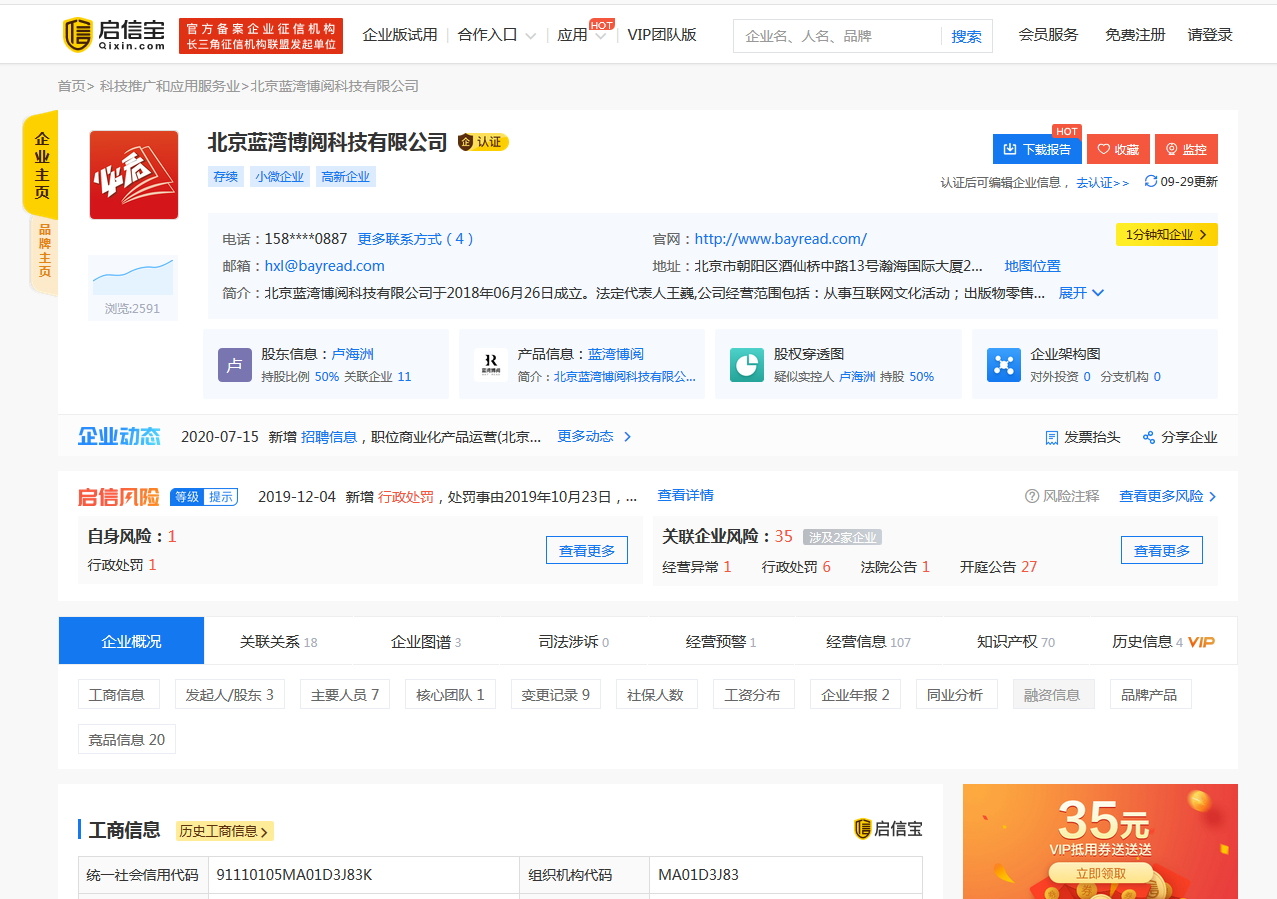Image resolution: width=1277 pixels, height=899 pixels.
Task: Click the 搜索 search button
Action: pos(966,36)
